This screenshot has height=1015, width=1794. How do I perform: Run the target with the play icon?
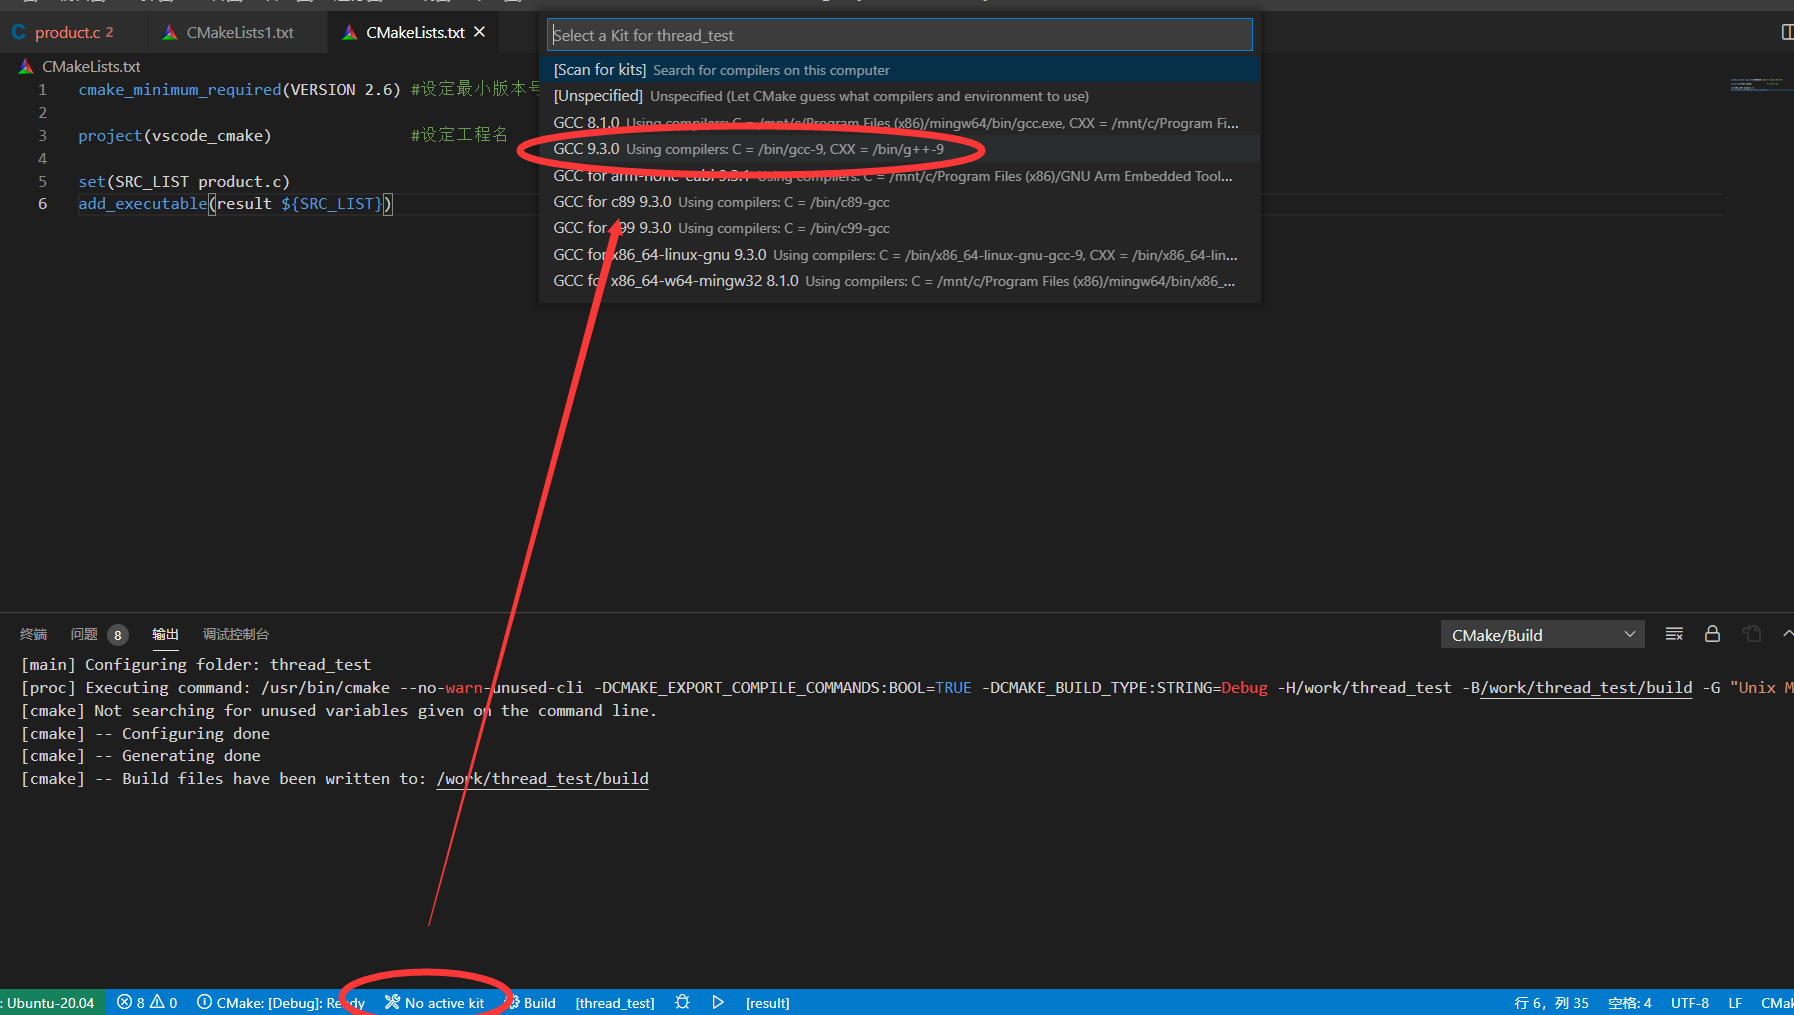coord(718,1002)
